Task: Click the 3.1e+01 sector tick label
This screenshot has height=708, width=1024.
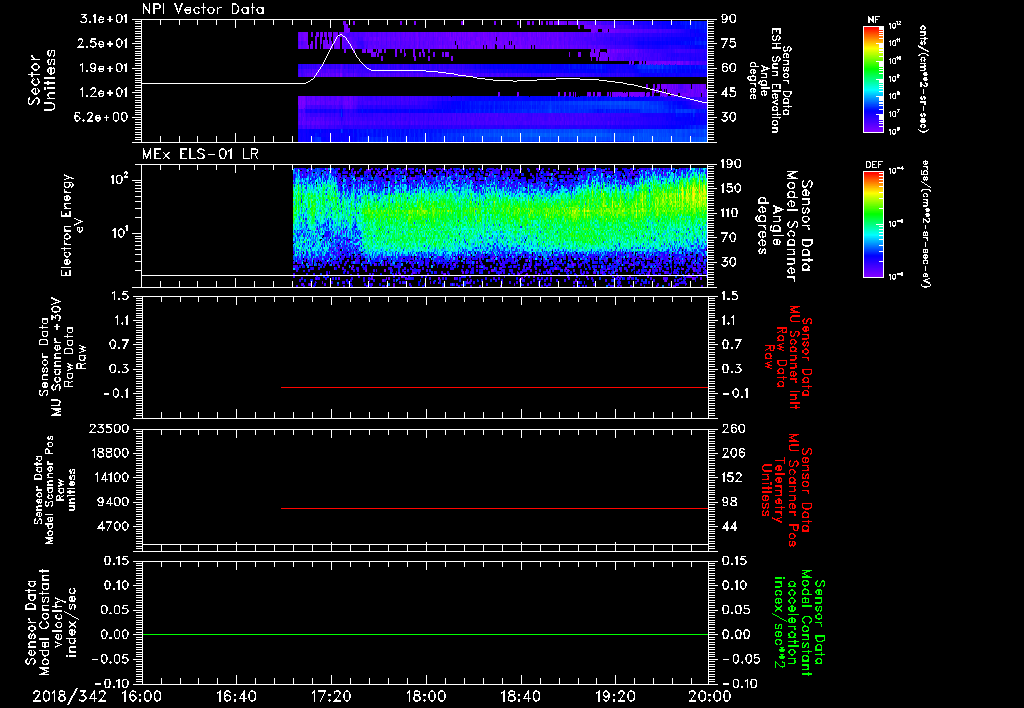Action: (104, 19)
